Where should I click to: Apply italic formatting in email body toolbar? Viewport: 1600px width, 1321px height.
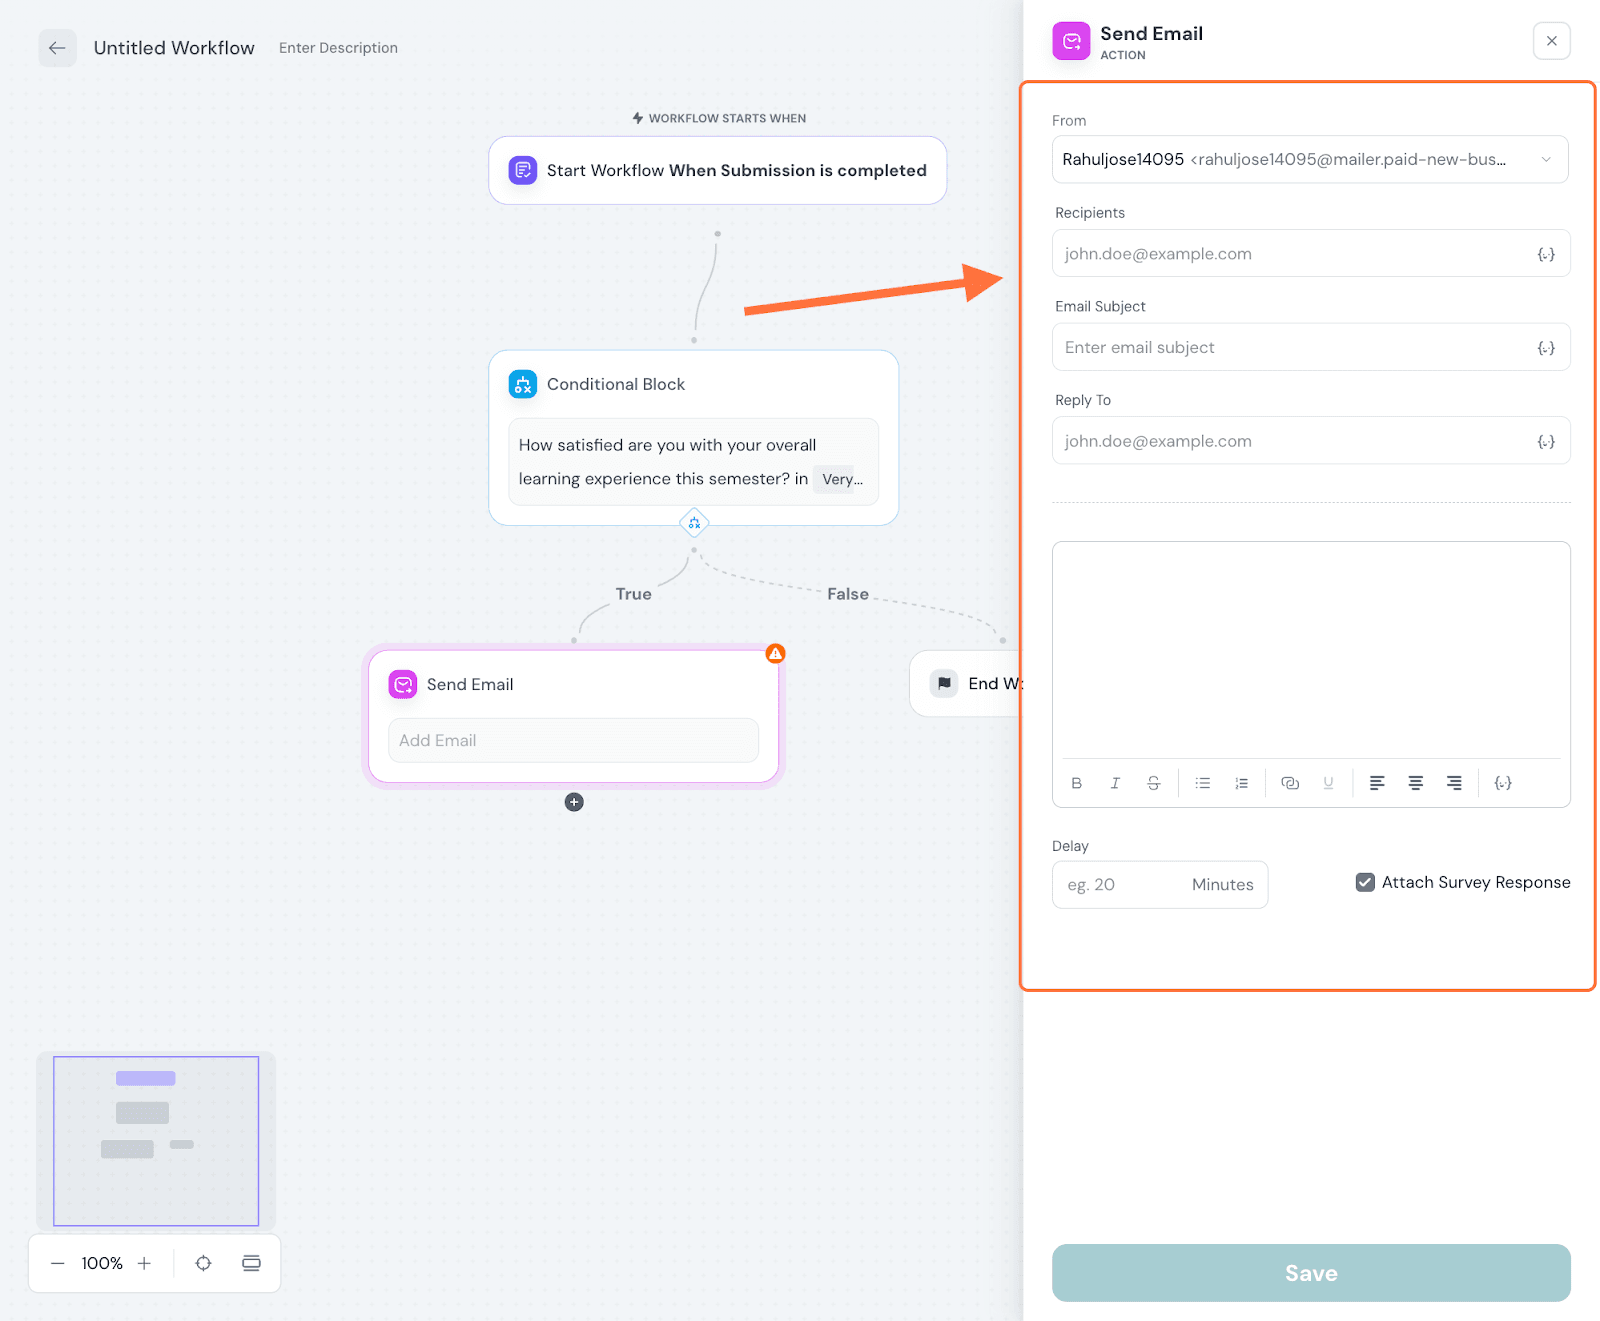(x=1115, y=783)
